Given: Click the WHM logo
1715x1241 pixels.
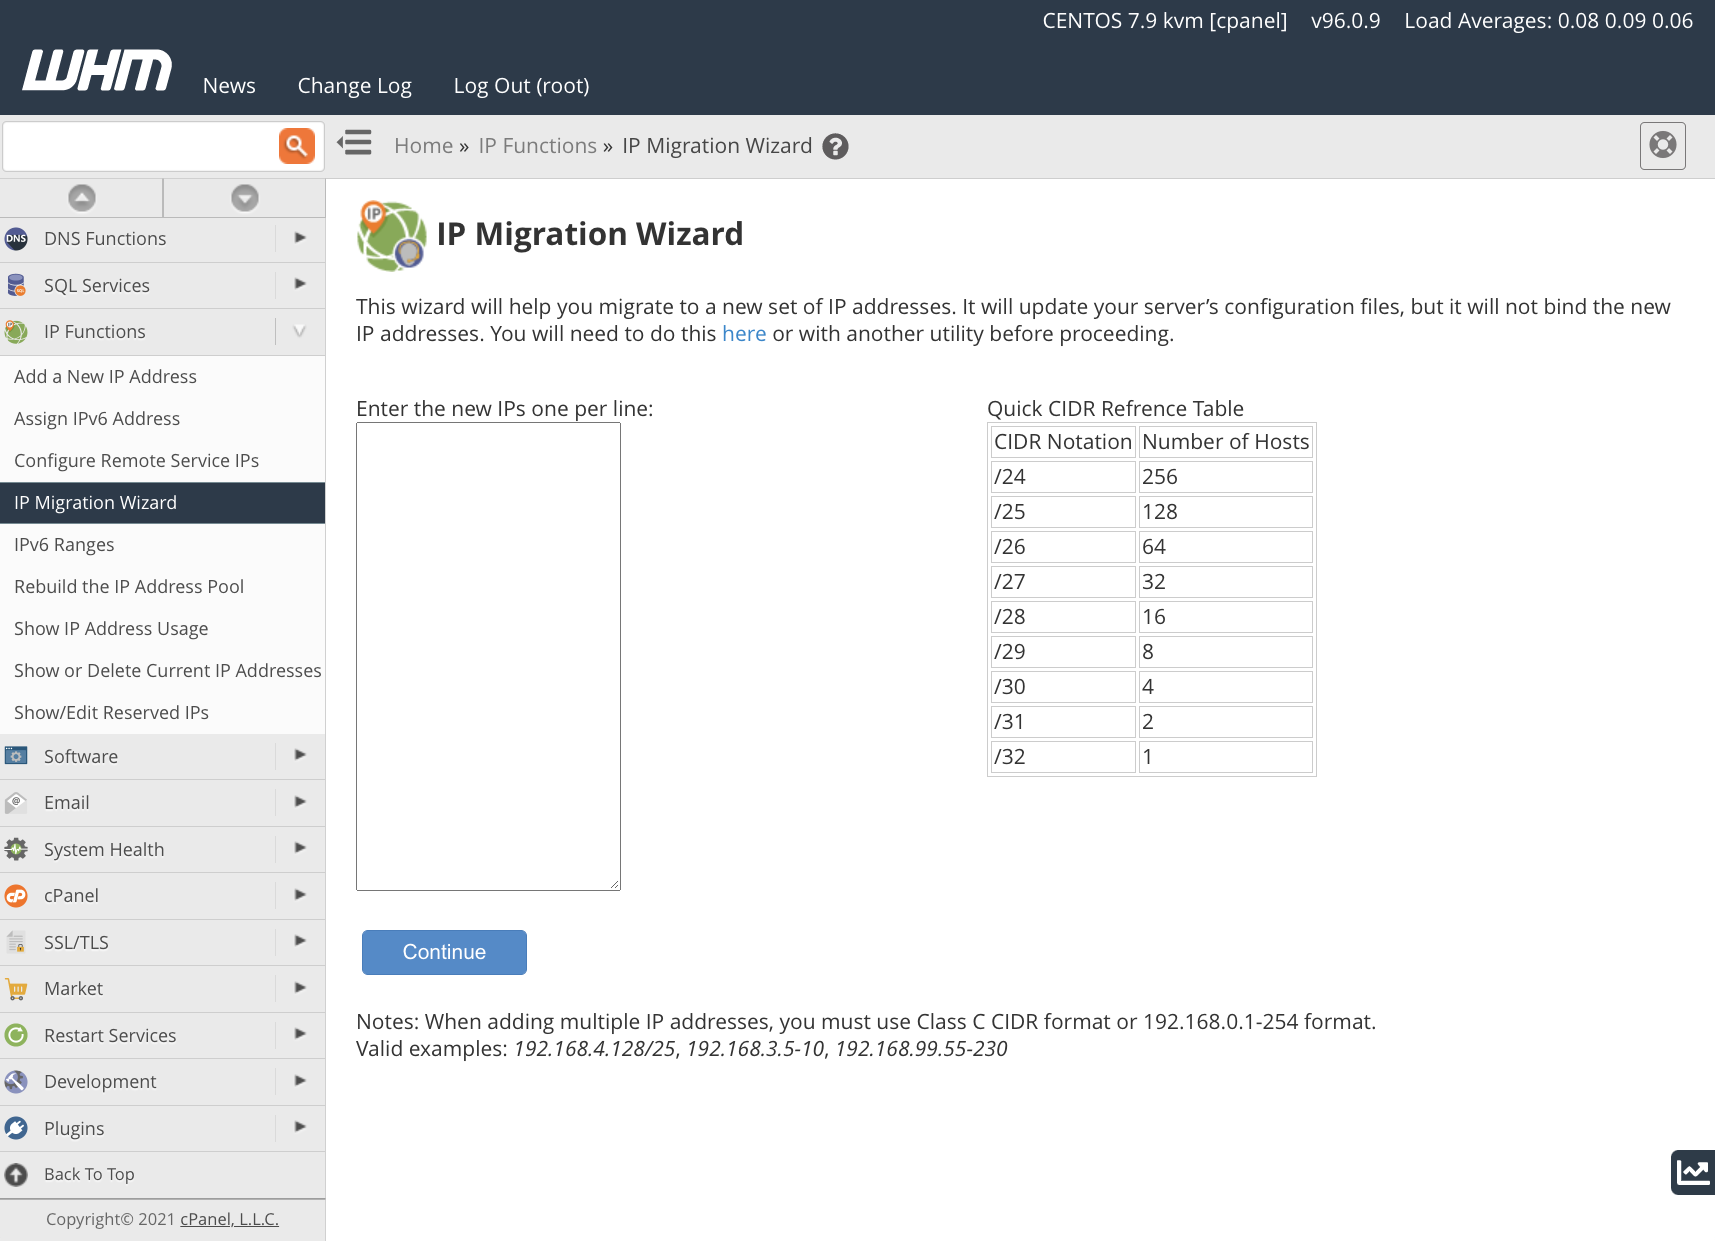Looking at the screenshot, I should tap(97, 71).
